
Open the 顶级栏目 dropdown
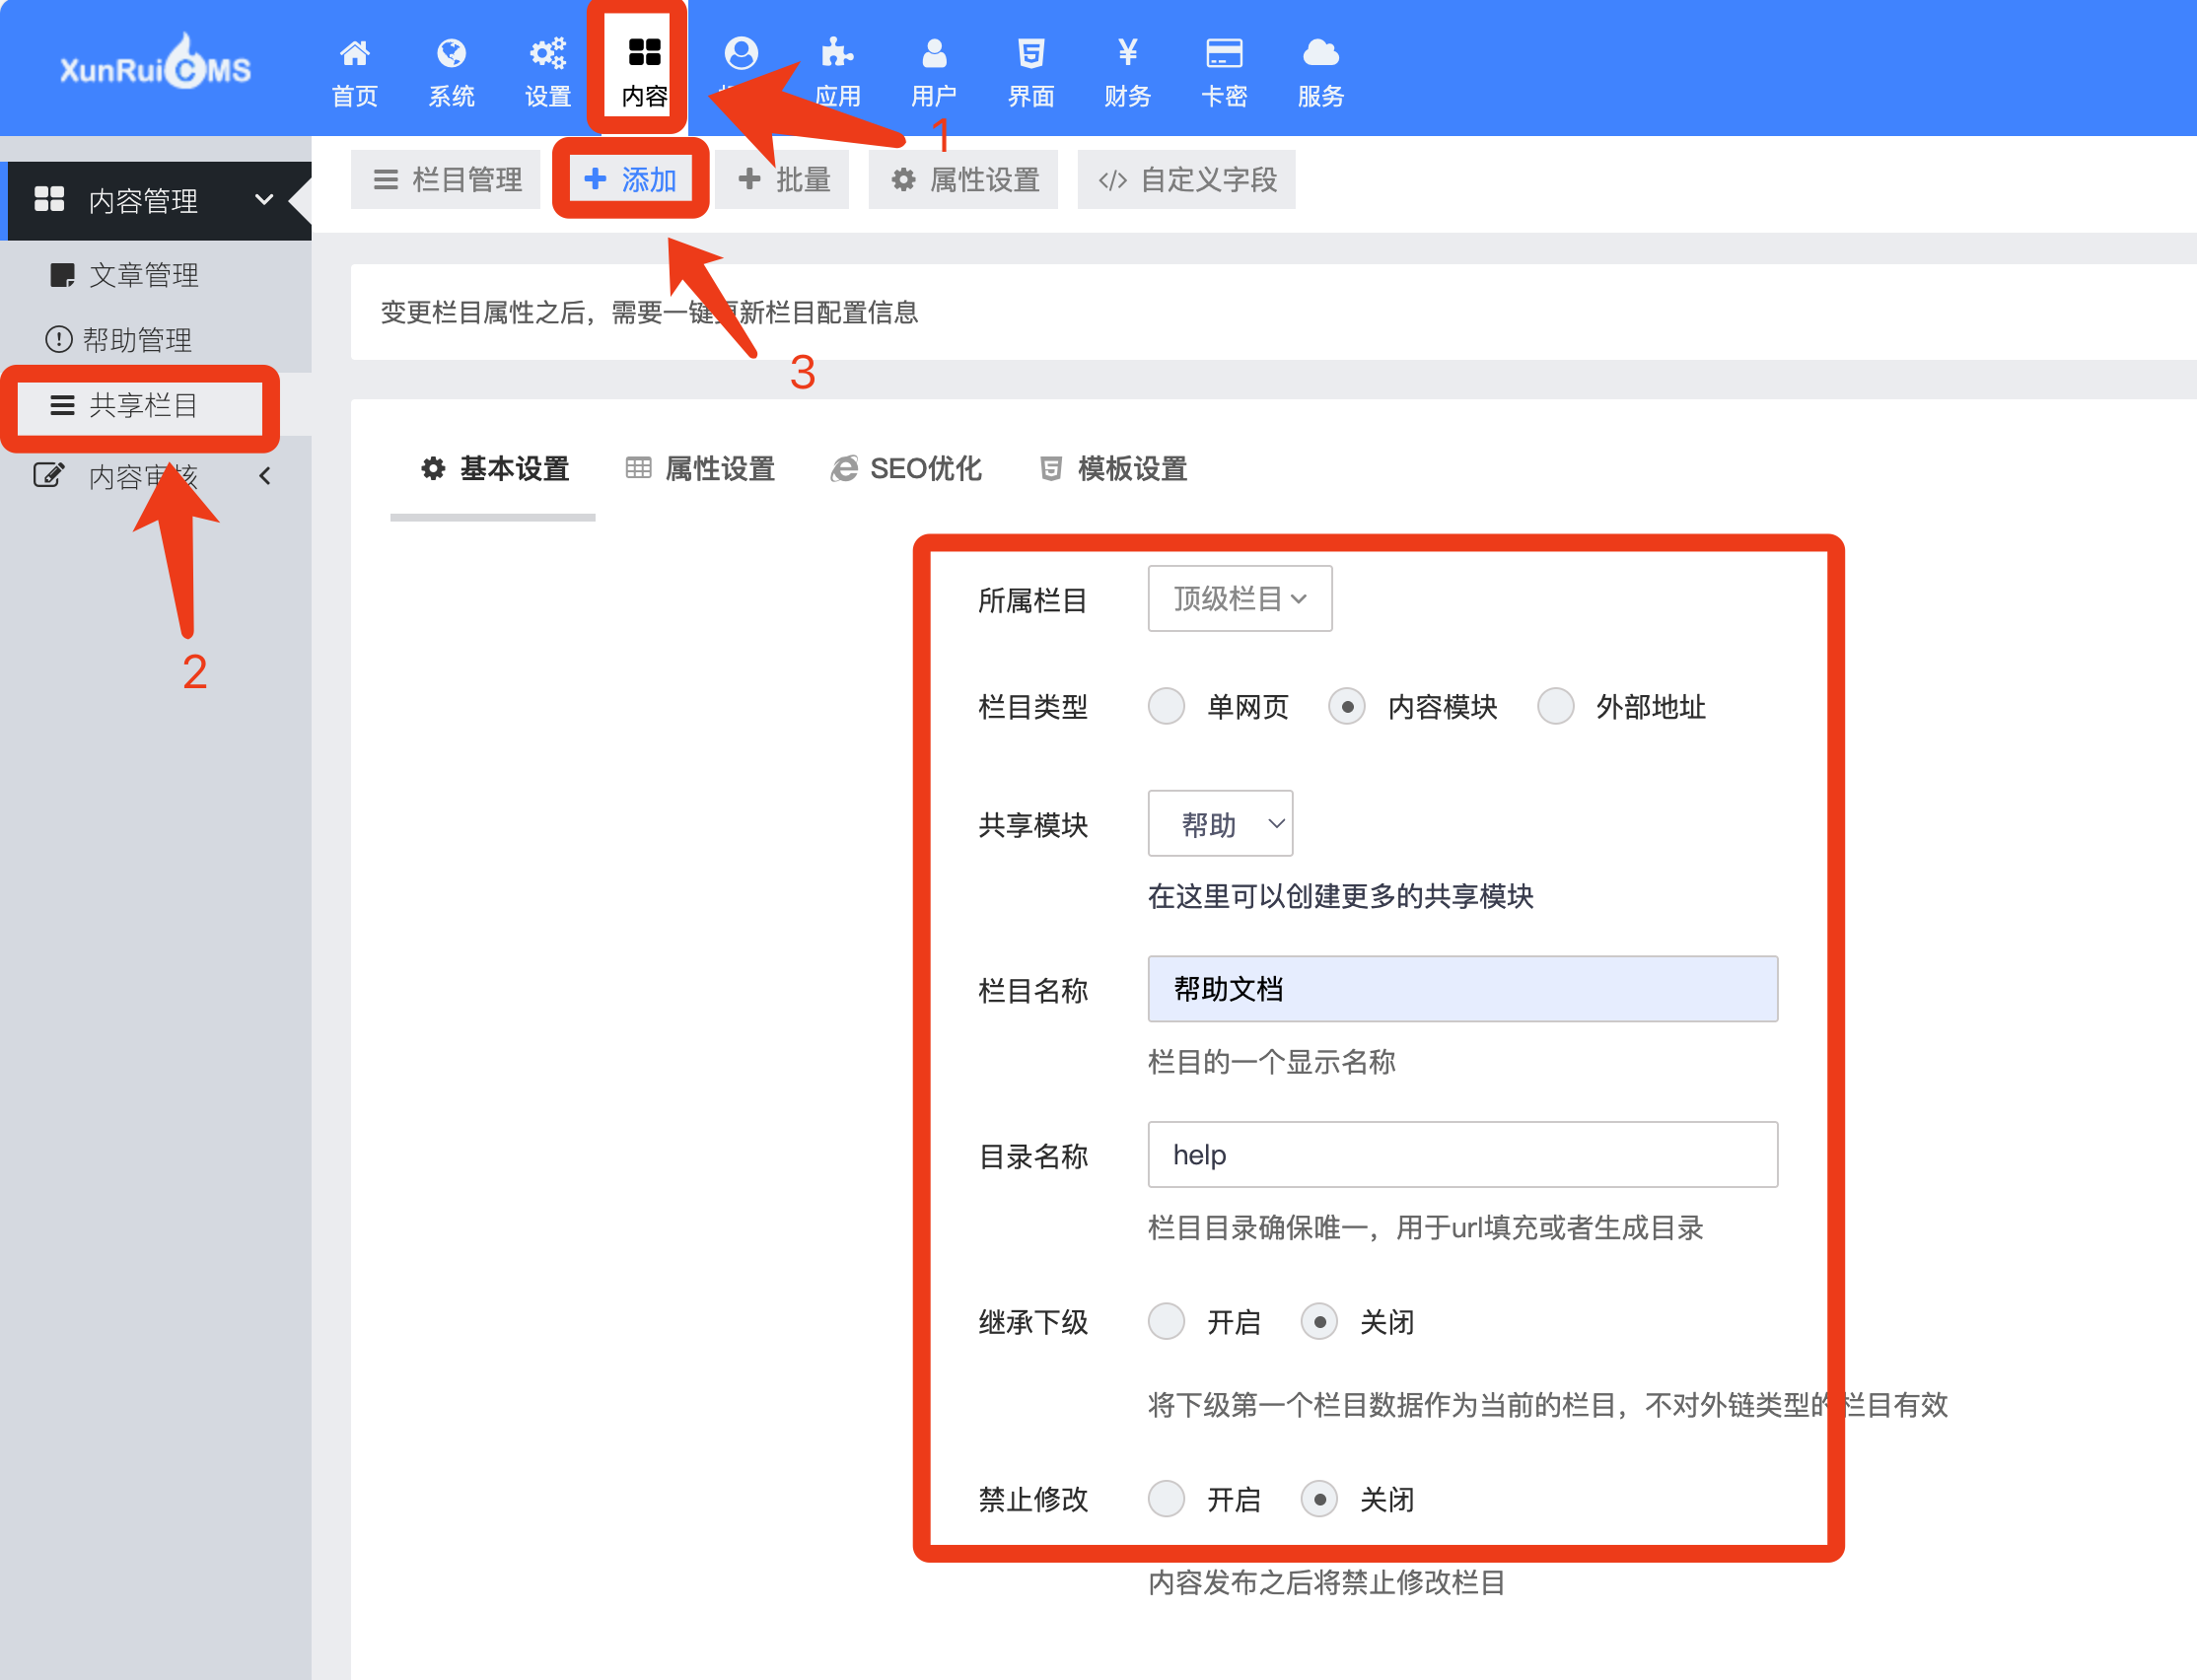point(1239,599)
